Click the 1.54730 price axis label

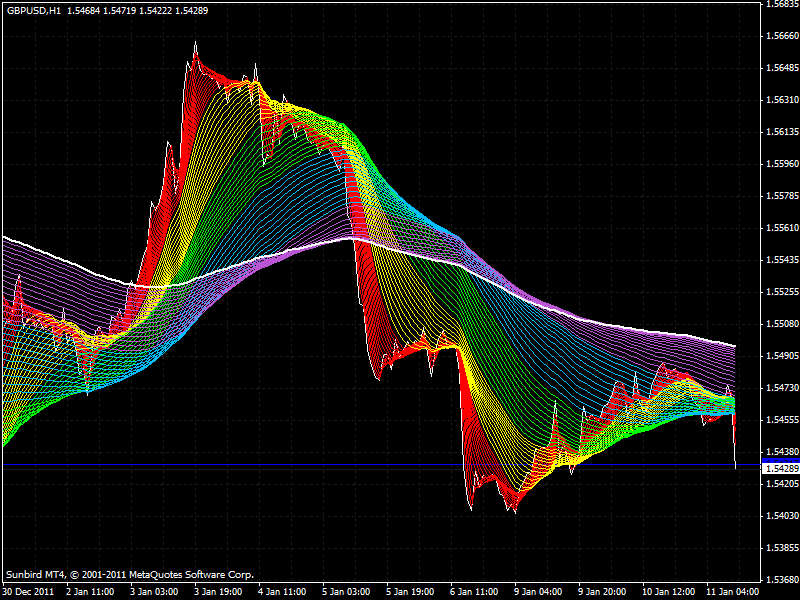click(x=780, y=388)
